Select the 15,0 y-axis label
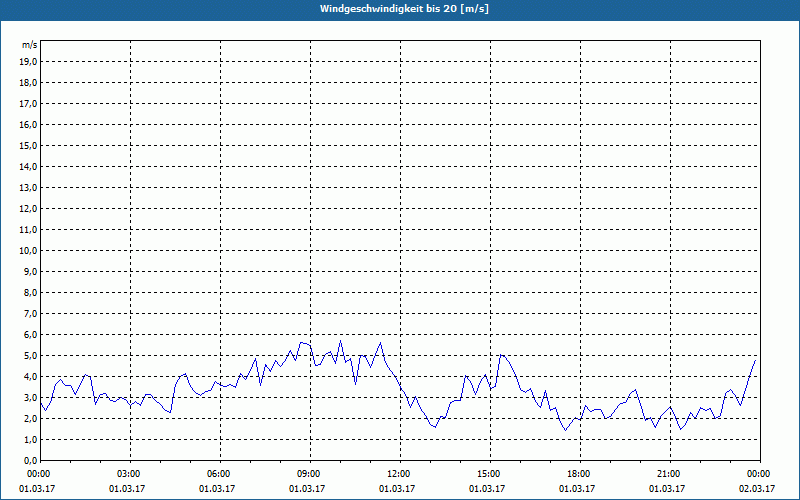800x500 pixels. pyautogui.click(x=28, y=145)
